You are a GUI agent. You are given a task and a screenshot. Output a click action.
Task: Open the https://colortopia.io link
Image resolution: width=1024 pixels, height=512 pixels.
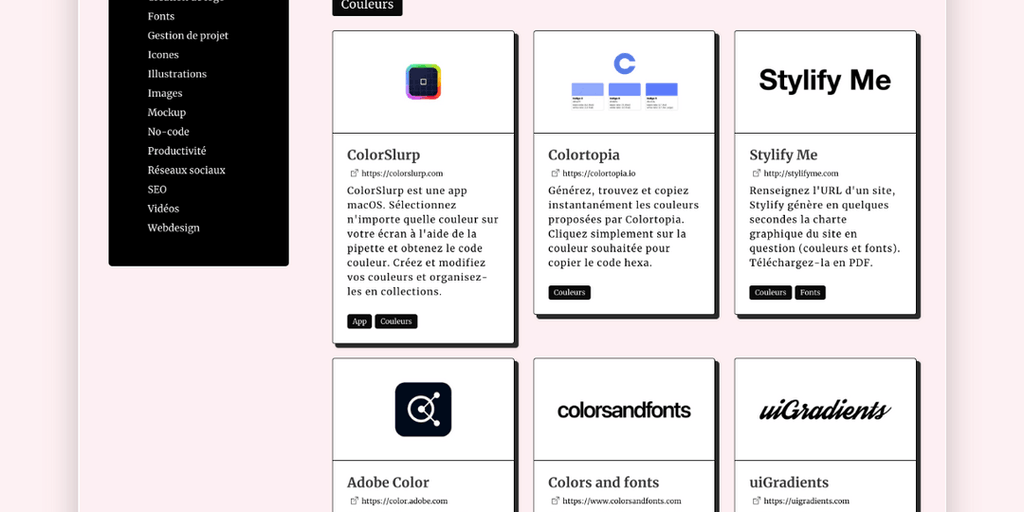[x=599, y=174]
